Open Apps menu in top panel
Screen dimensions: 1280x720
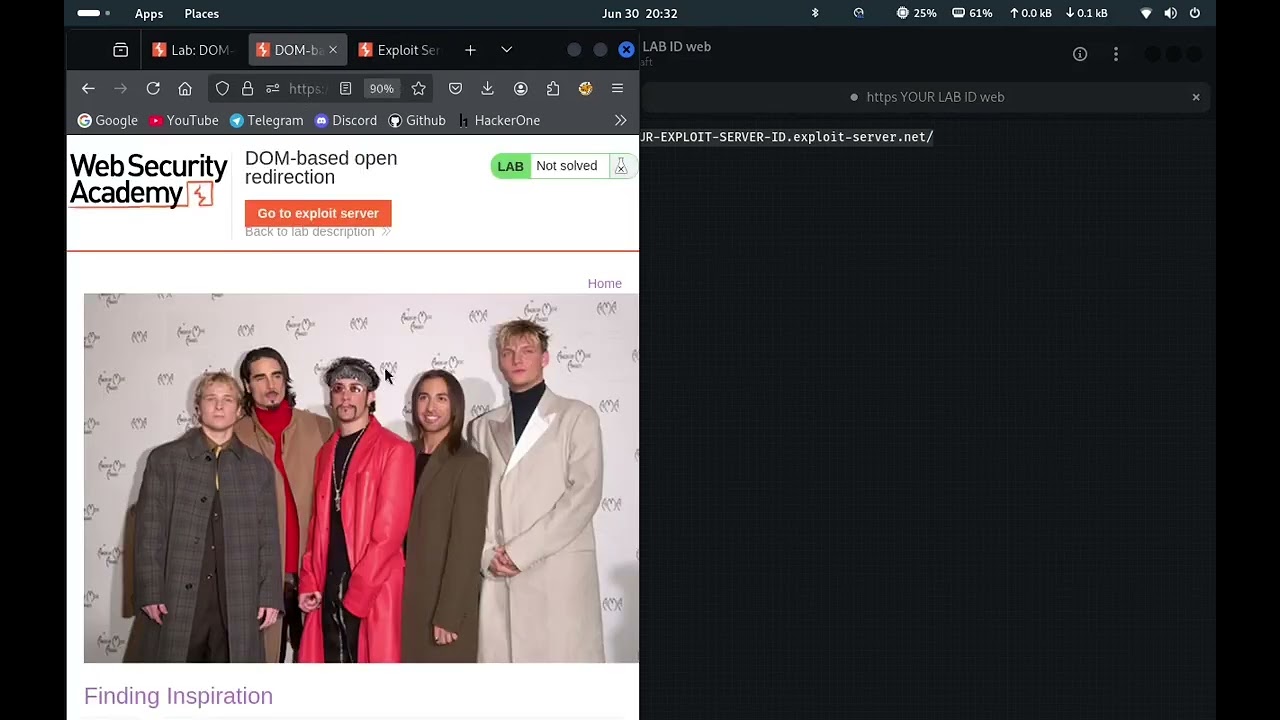[x=149, y=13]
